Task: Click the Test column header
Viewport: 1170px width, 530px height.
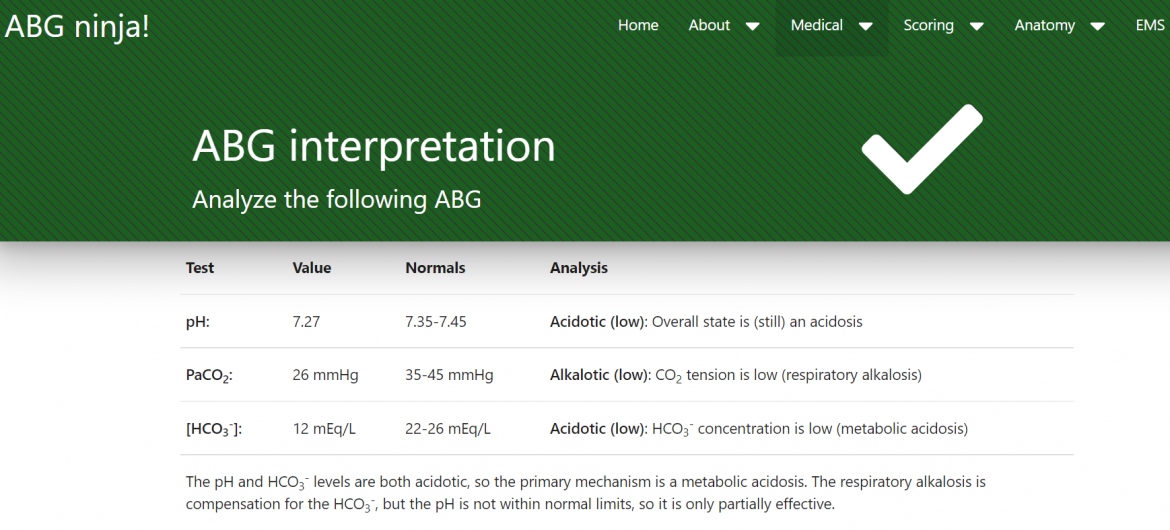Action: click(200, 268)
